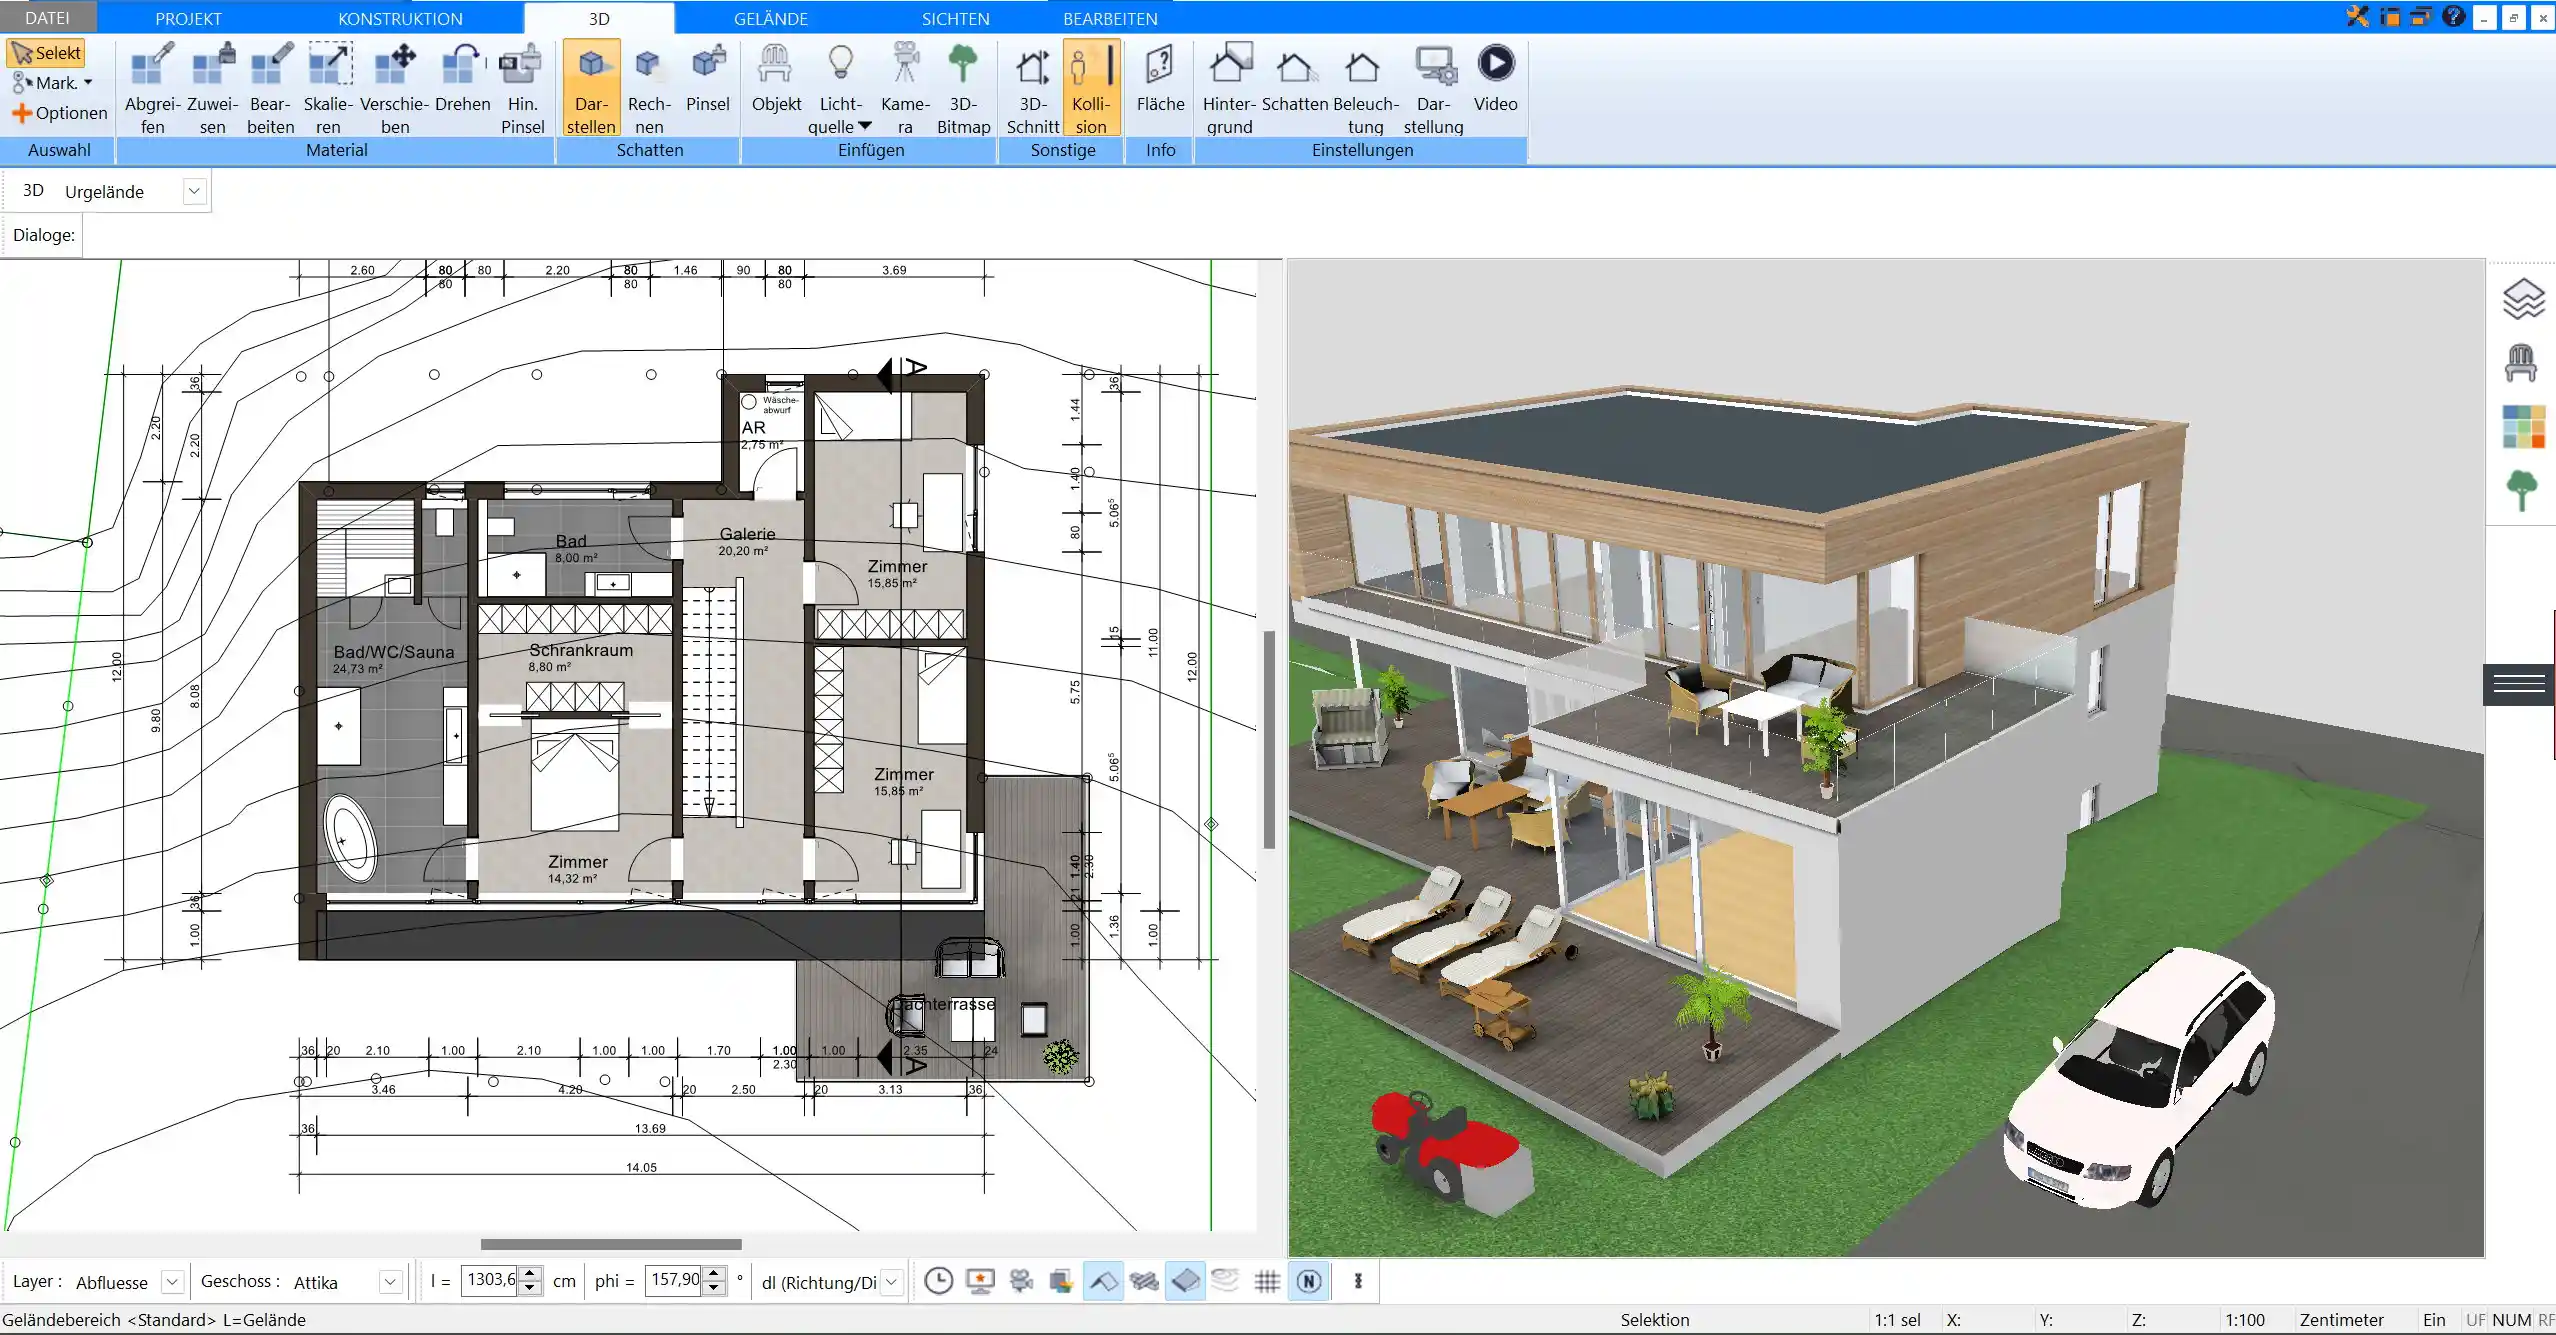The width and height of the screenshot is (2556, 1335).
Task: Click the panel layout icon in title bar
Action: click(x=2390, y=16)
